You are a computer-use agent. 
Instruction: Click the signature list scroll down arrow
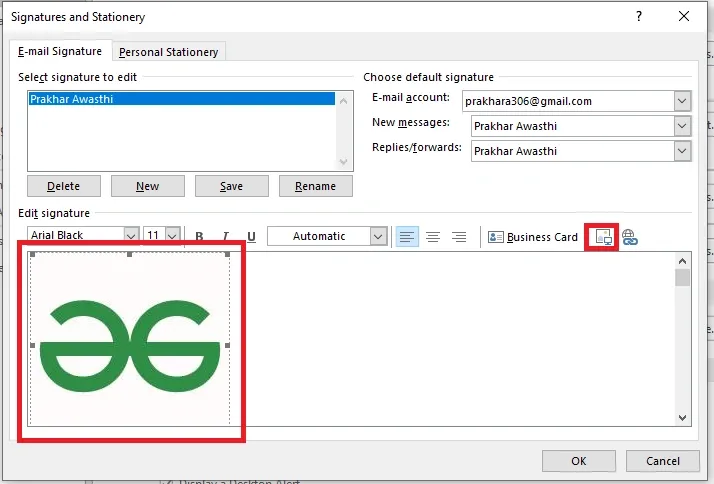point(343,162)
